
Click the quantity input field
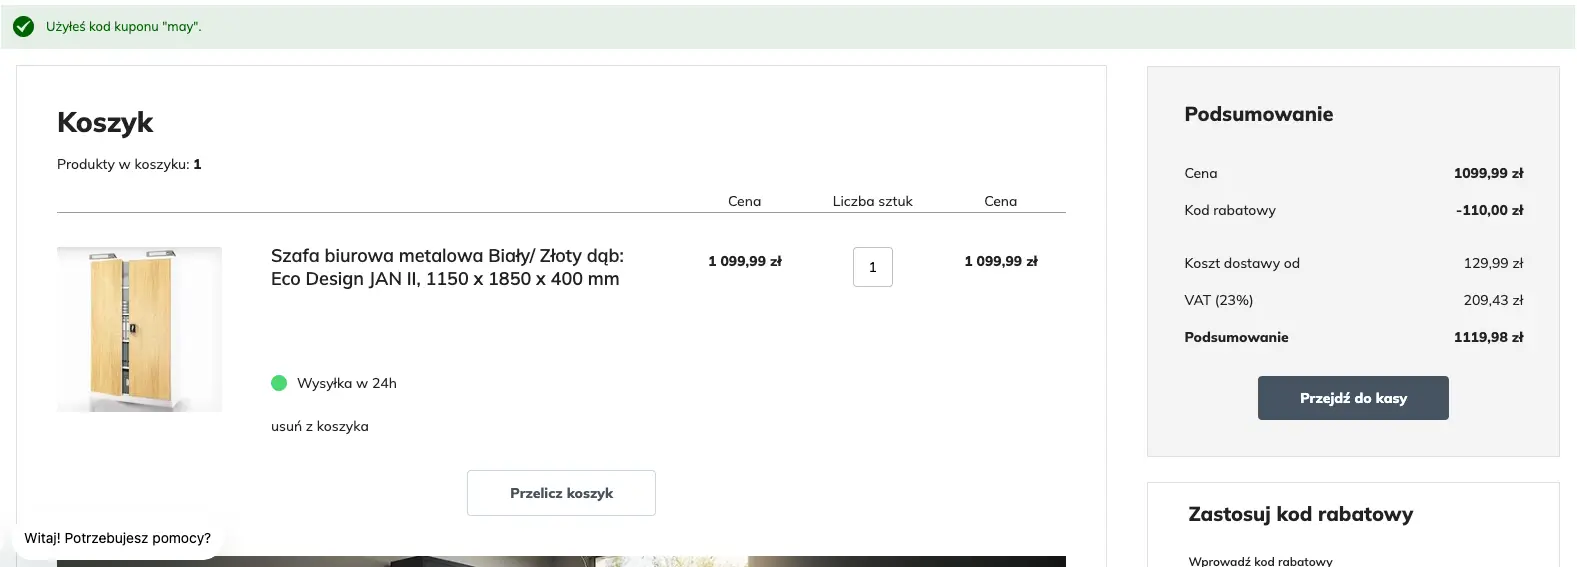click(872, 267)
